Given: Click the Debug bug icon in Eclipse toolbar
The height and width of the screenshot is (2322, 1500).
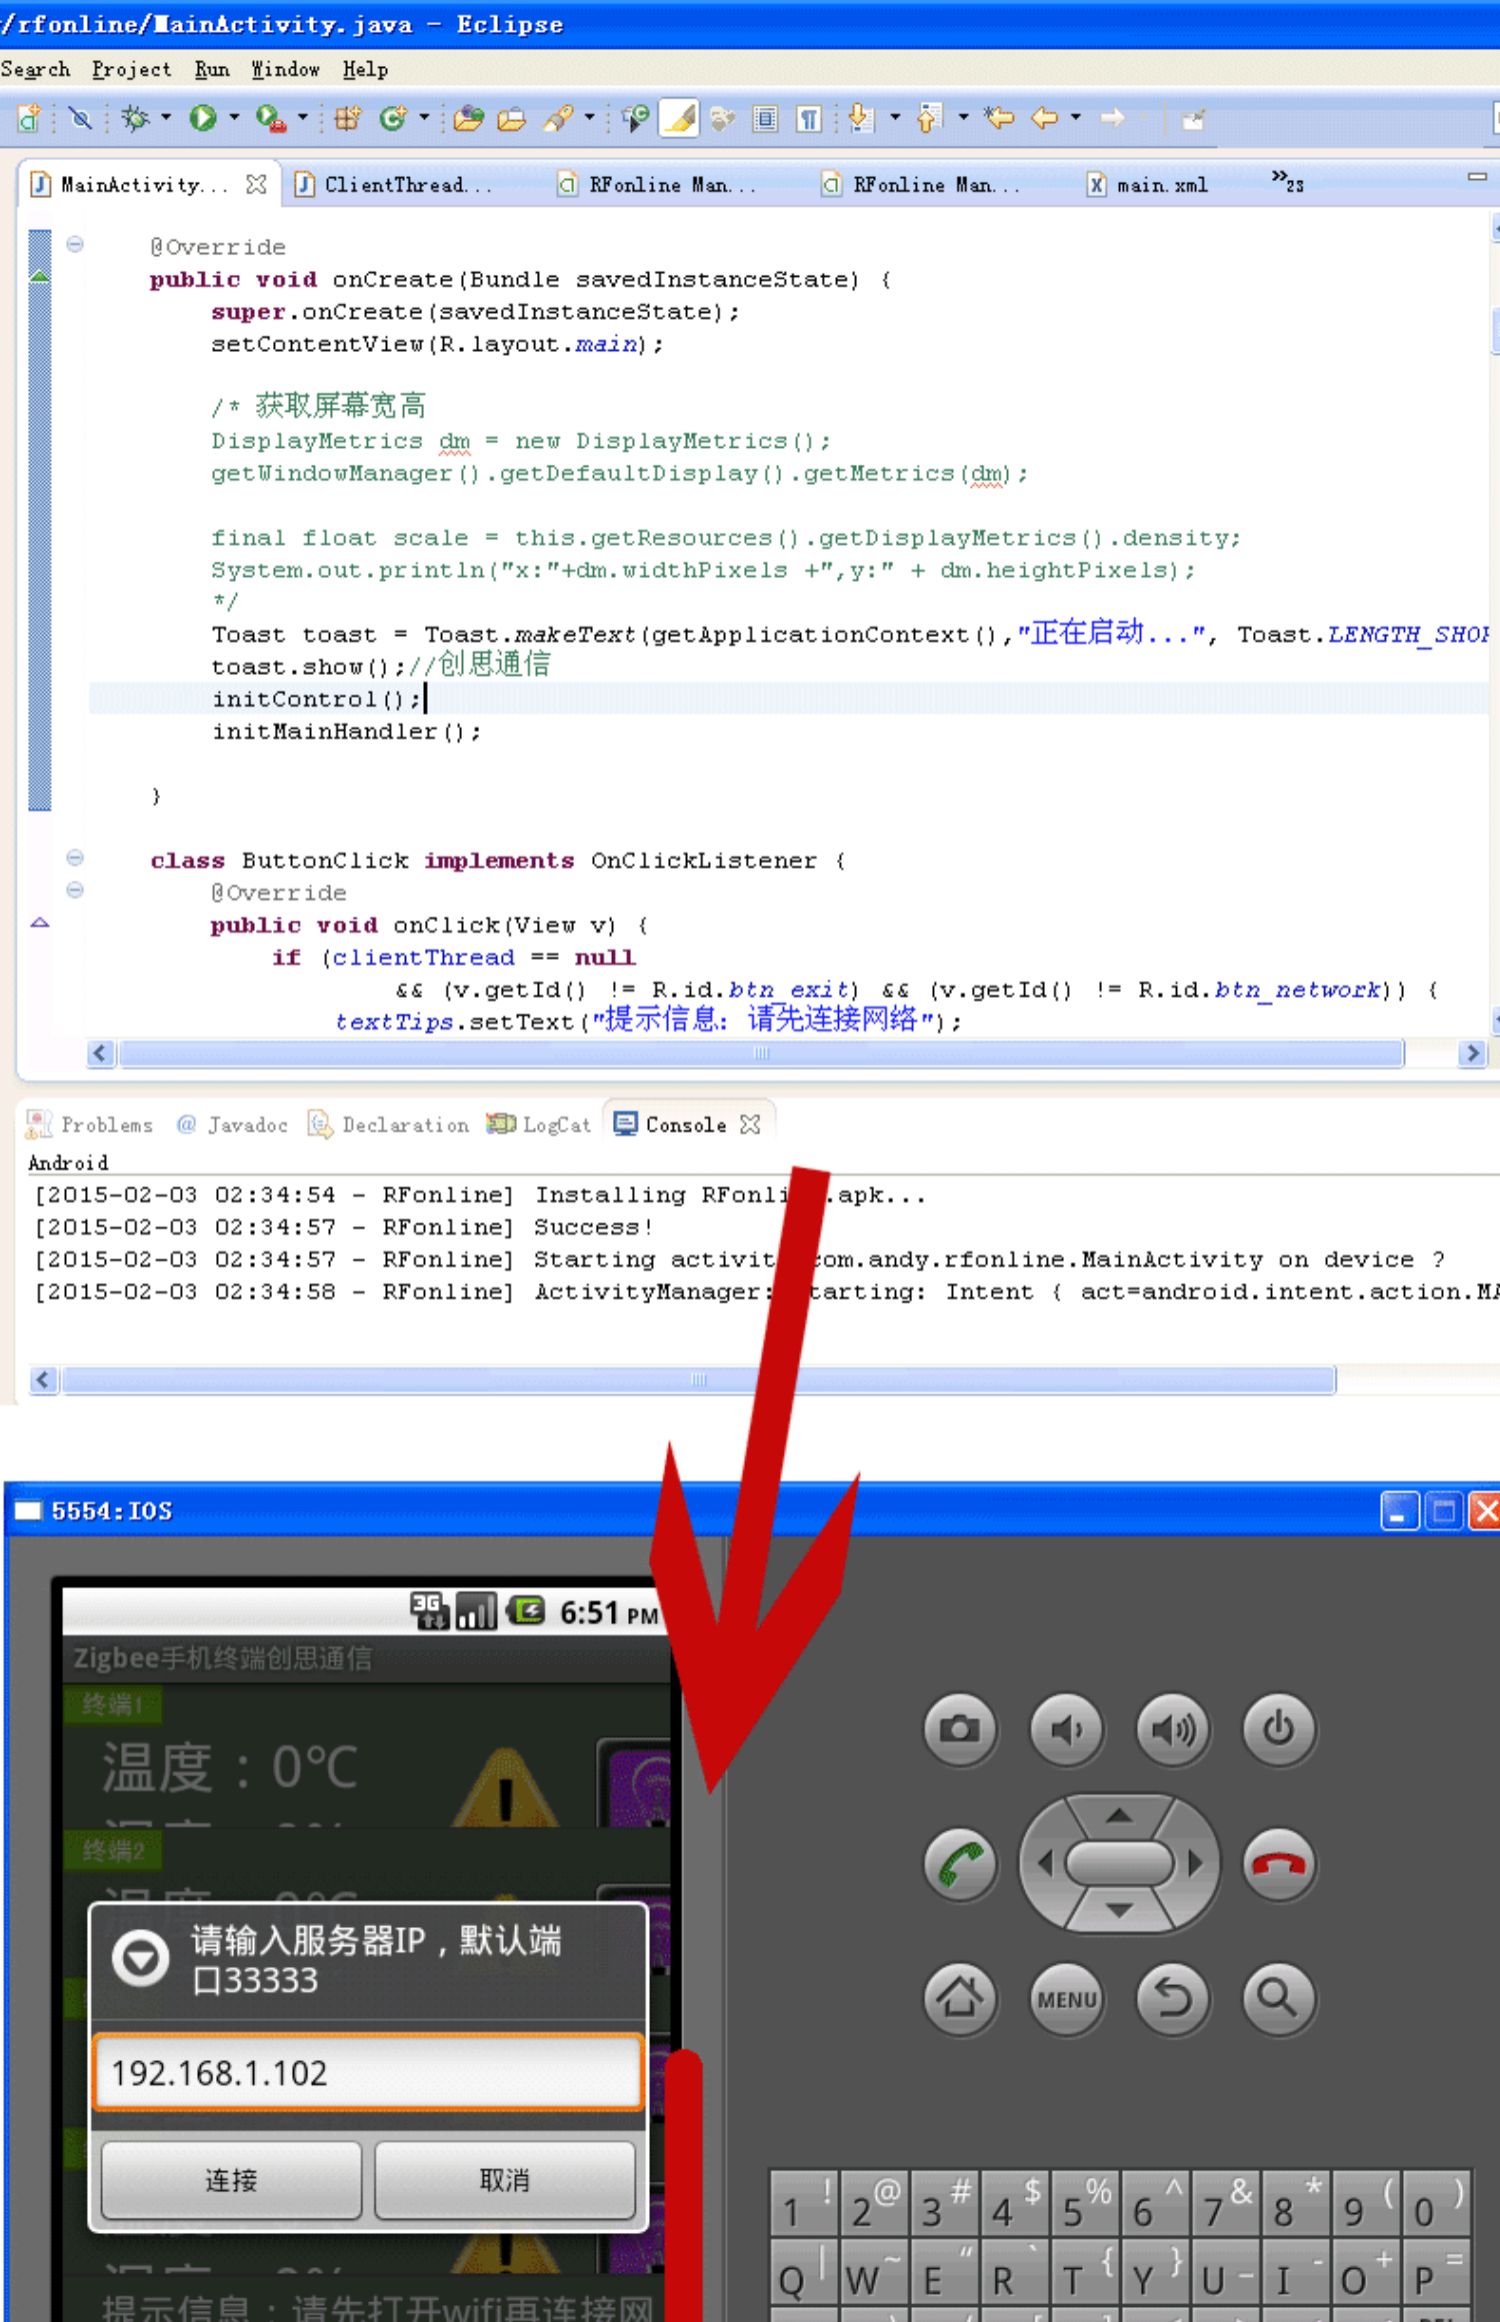Looking at the screenshot, I should click(x=135, y=119).
